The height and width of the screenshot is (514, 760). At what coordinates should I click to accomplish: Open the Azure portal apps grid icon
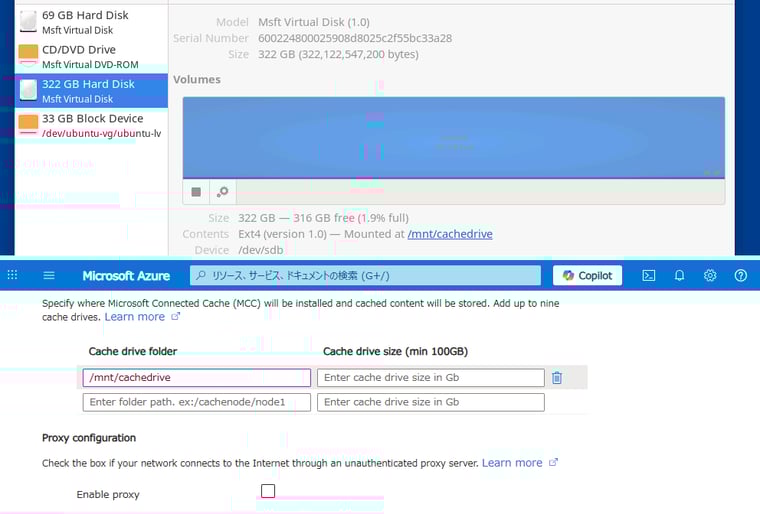point(13,275)
